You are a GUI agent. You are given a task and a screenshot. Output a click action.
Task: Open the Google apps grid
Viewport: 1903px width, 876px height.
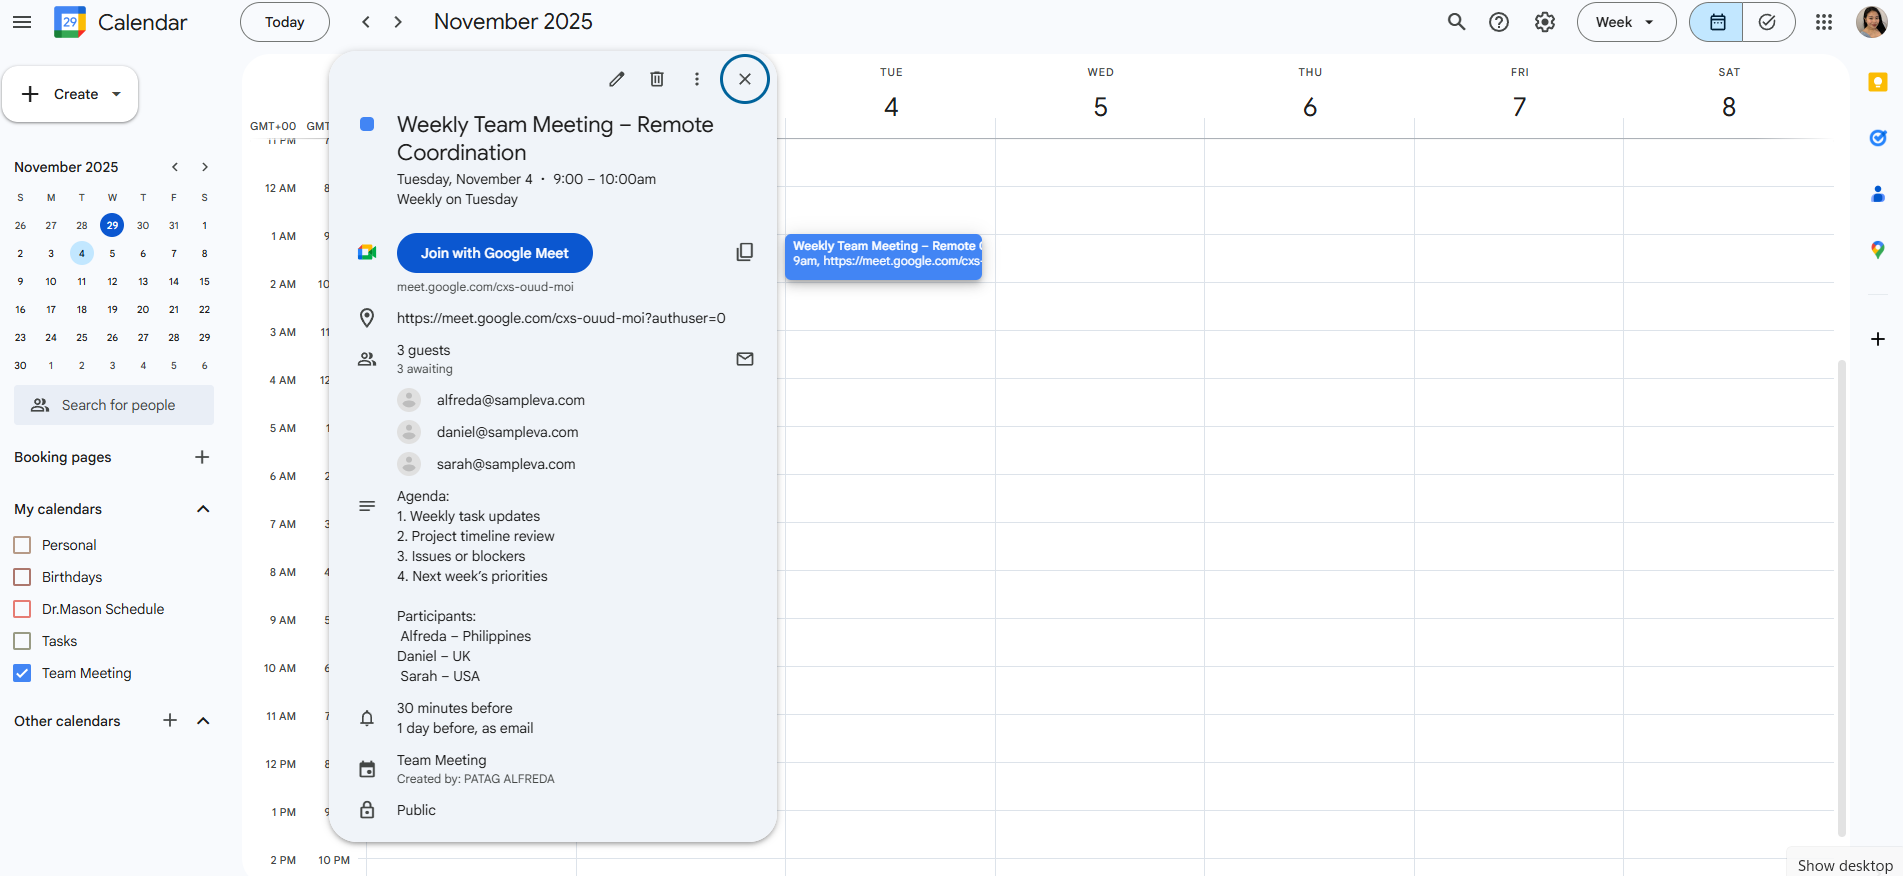click(1824, 22)
